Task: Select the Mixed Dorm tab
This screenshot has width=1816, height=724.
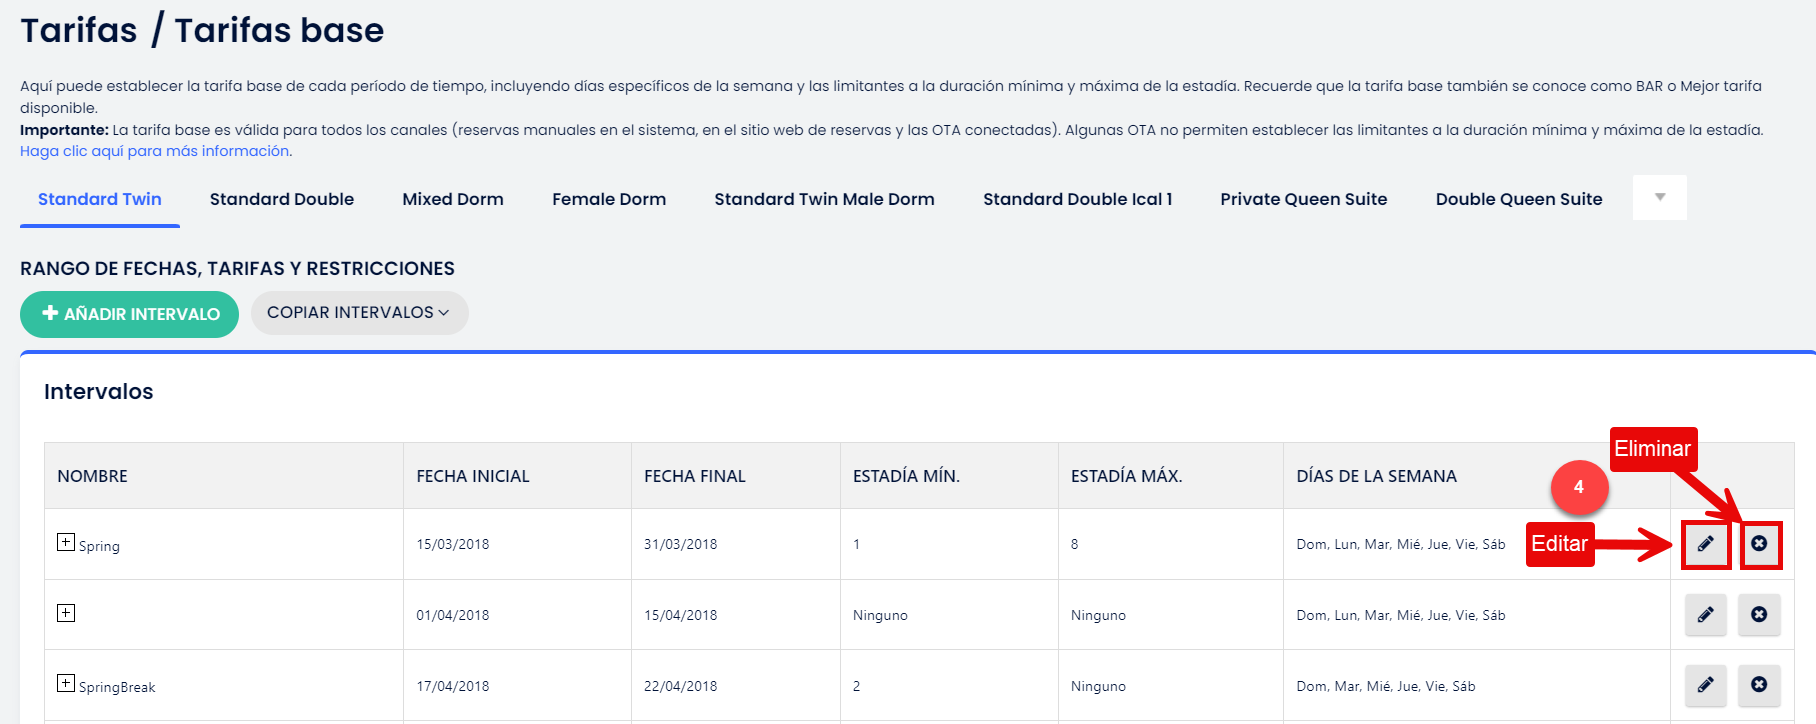Action: coord(453,199)
